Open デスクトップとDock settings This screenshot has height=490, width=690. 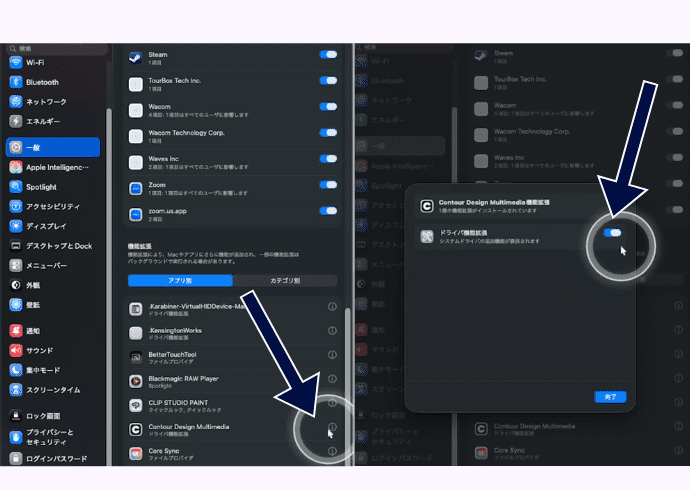pos(58,246)
